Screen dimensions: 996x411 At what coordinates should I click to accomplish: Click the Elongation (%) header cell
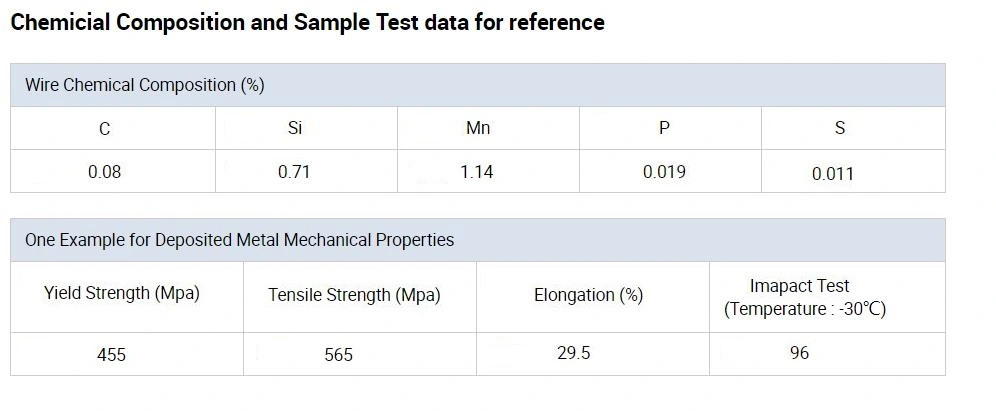click(x=588, y=295)
